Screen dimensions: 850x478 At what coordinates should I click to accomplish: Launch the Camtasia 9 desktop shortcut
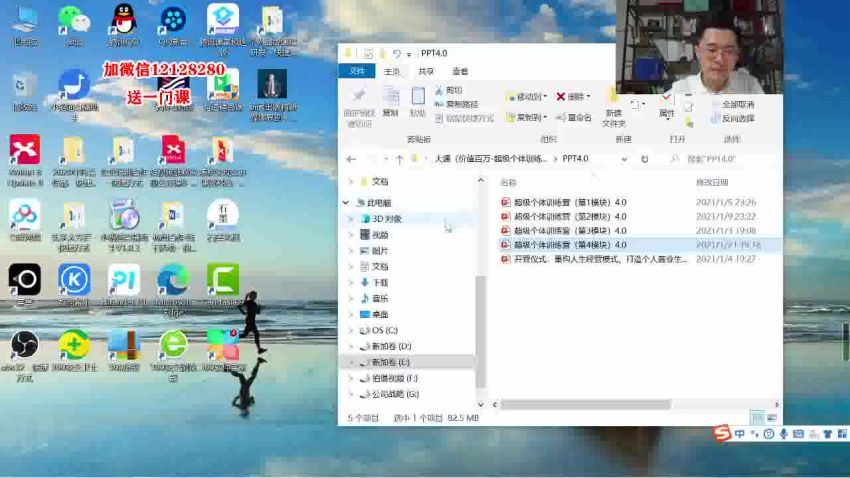coord(223,280)
